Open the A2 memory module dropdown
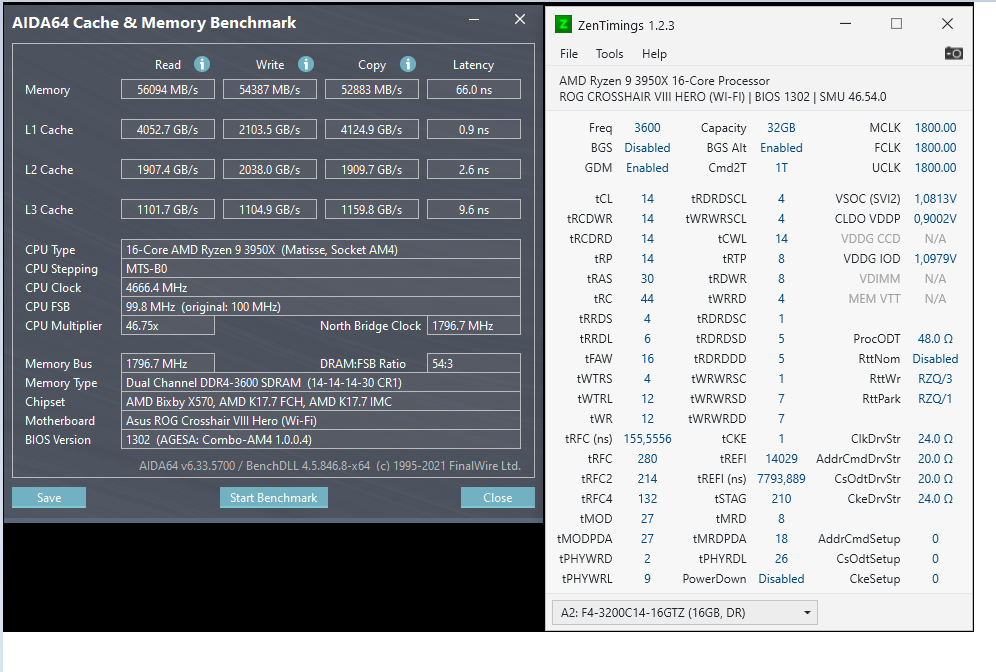996x672 pixels. tap(685, 612)
